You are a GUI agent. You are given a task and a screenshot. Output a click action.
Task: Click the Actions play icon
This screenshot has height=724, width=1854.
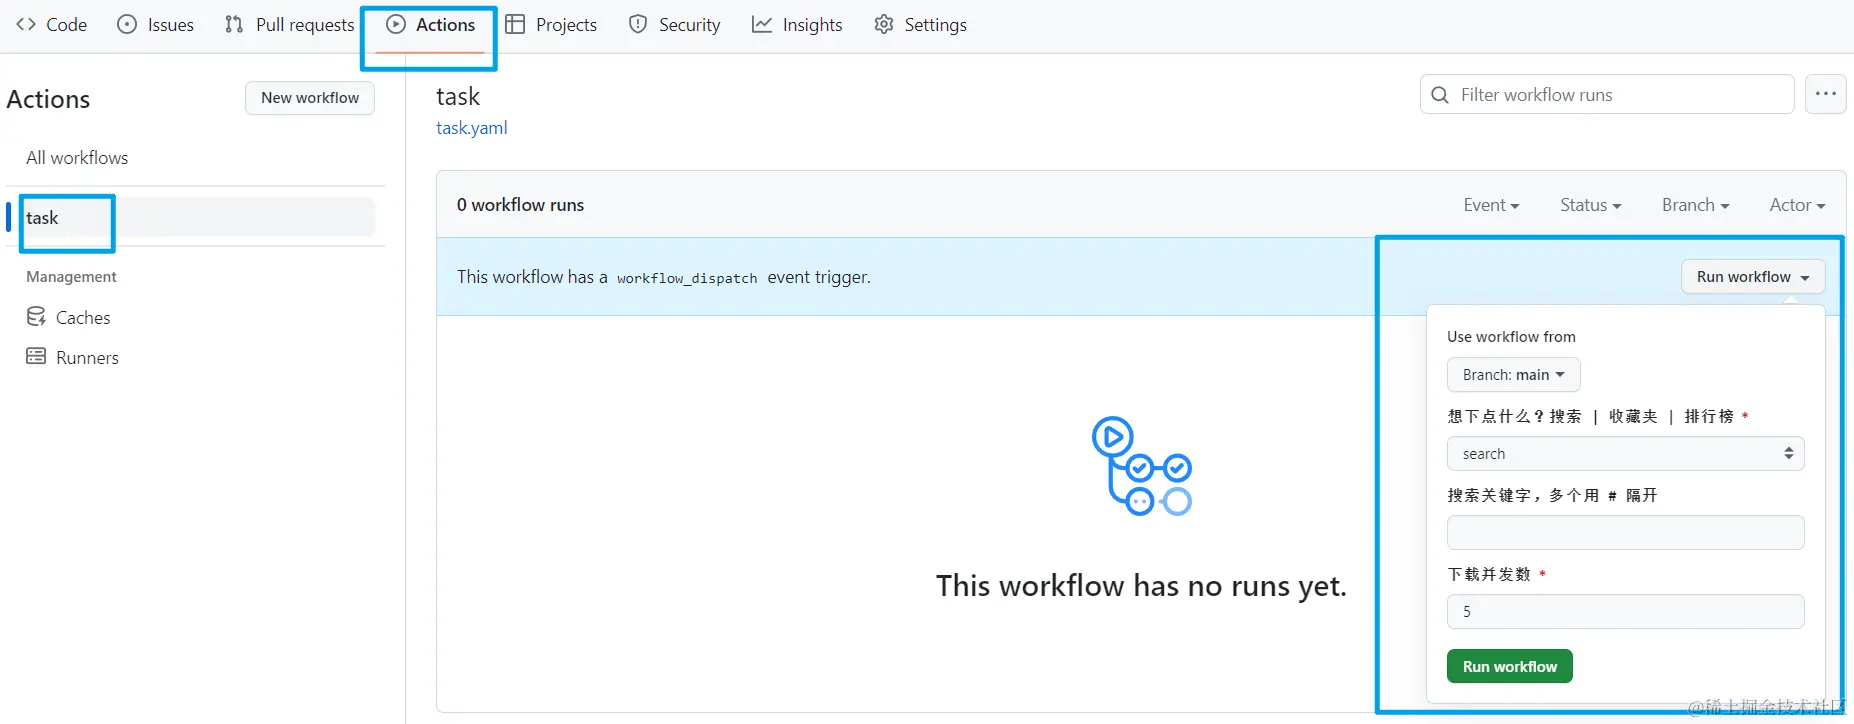(396, 24)
